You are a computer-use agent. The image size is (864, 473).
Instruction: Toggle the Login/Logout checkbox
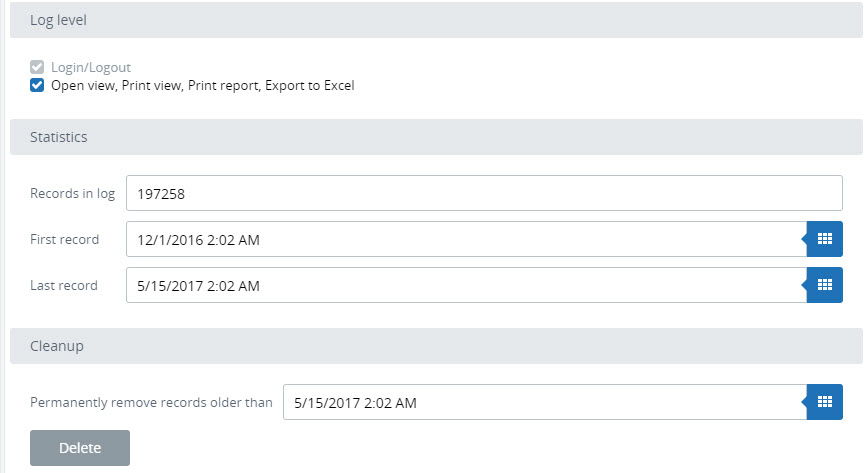37,68
